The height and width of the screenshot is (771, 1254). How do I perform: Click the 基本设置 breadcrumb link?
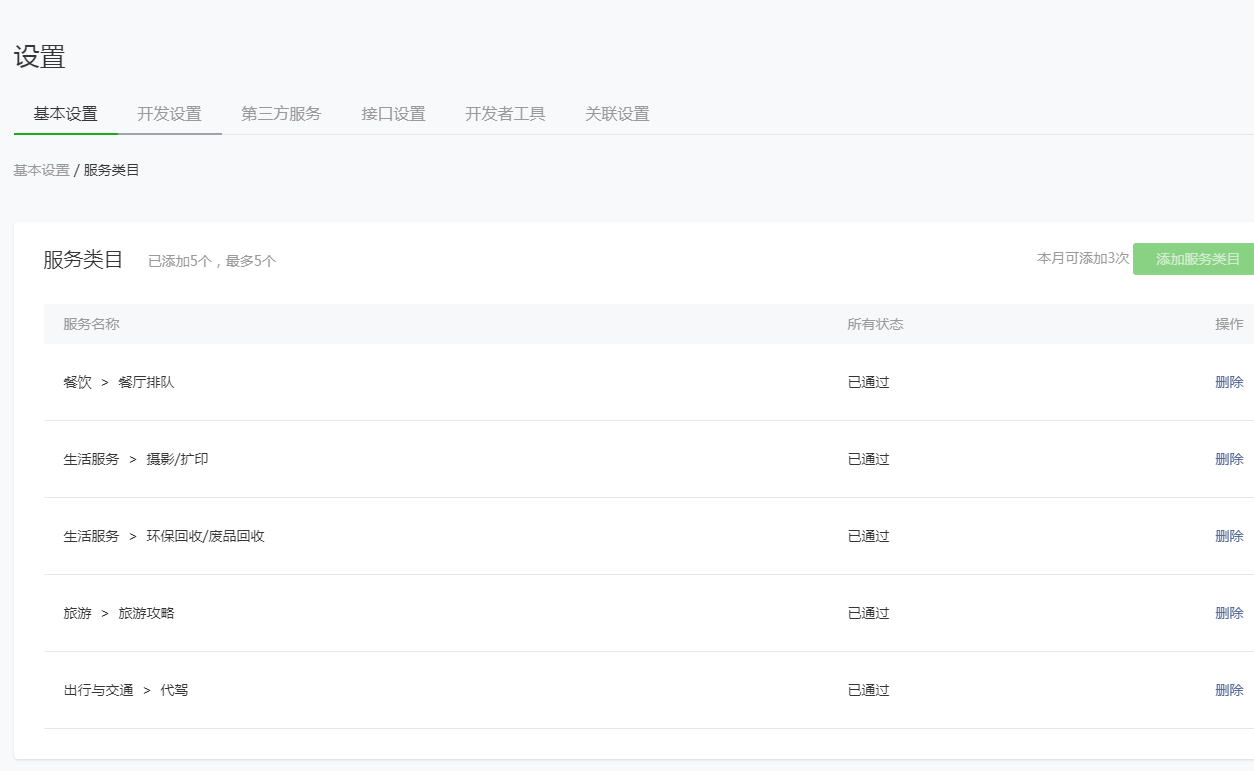click(x=41, y=170)
